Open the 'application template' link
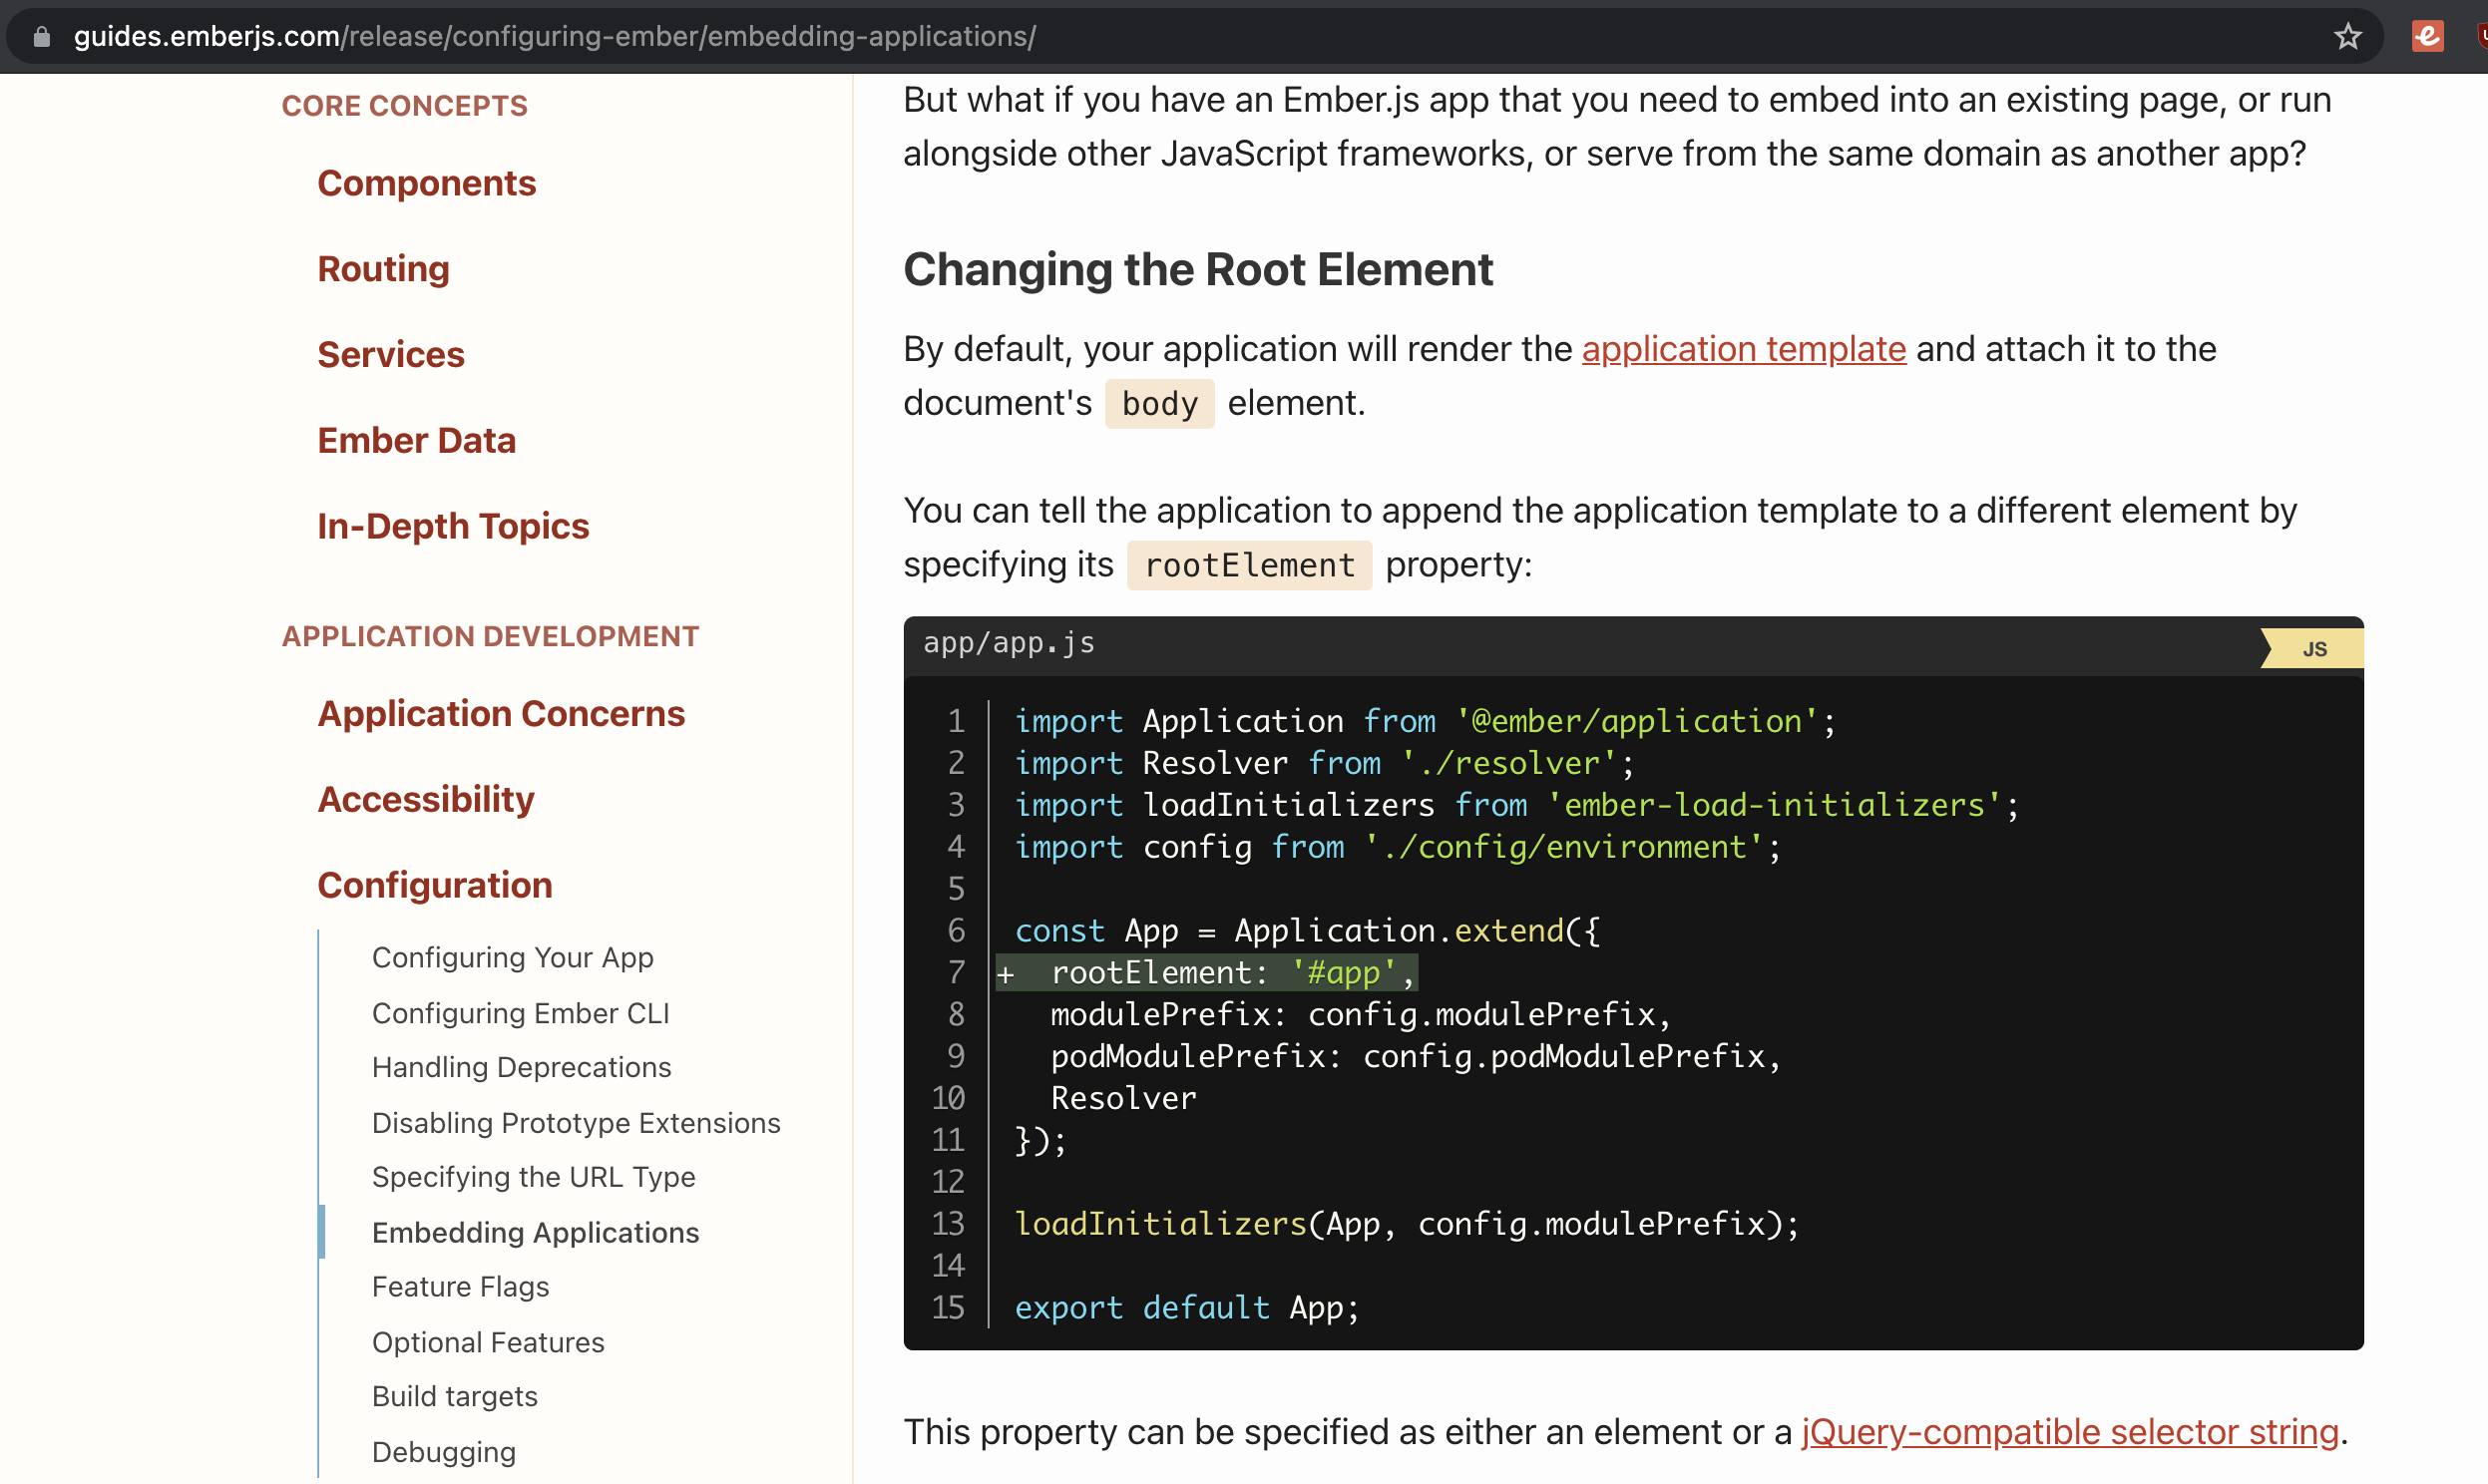2488x1484 pixels. [1744, 349]
